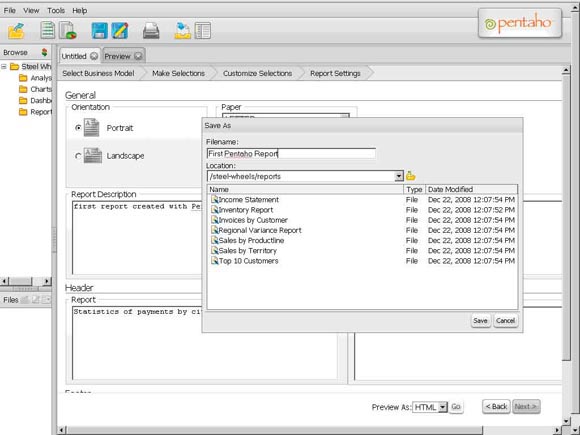Open the File menu
Screen dimensions: 580x435
click(10, 10)
